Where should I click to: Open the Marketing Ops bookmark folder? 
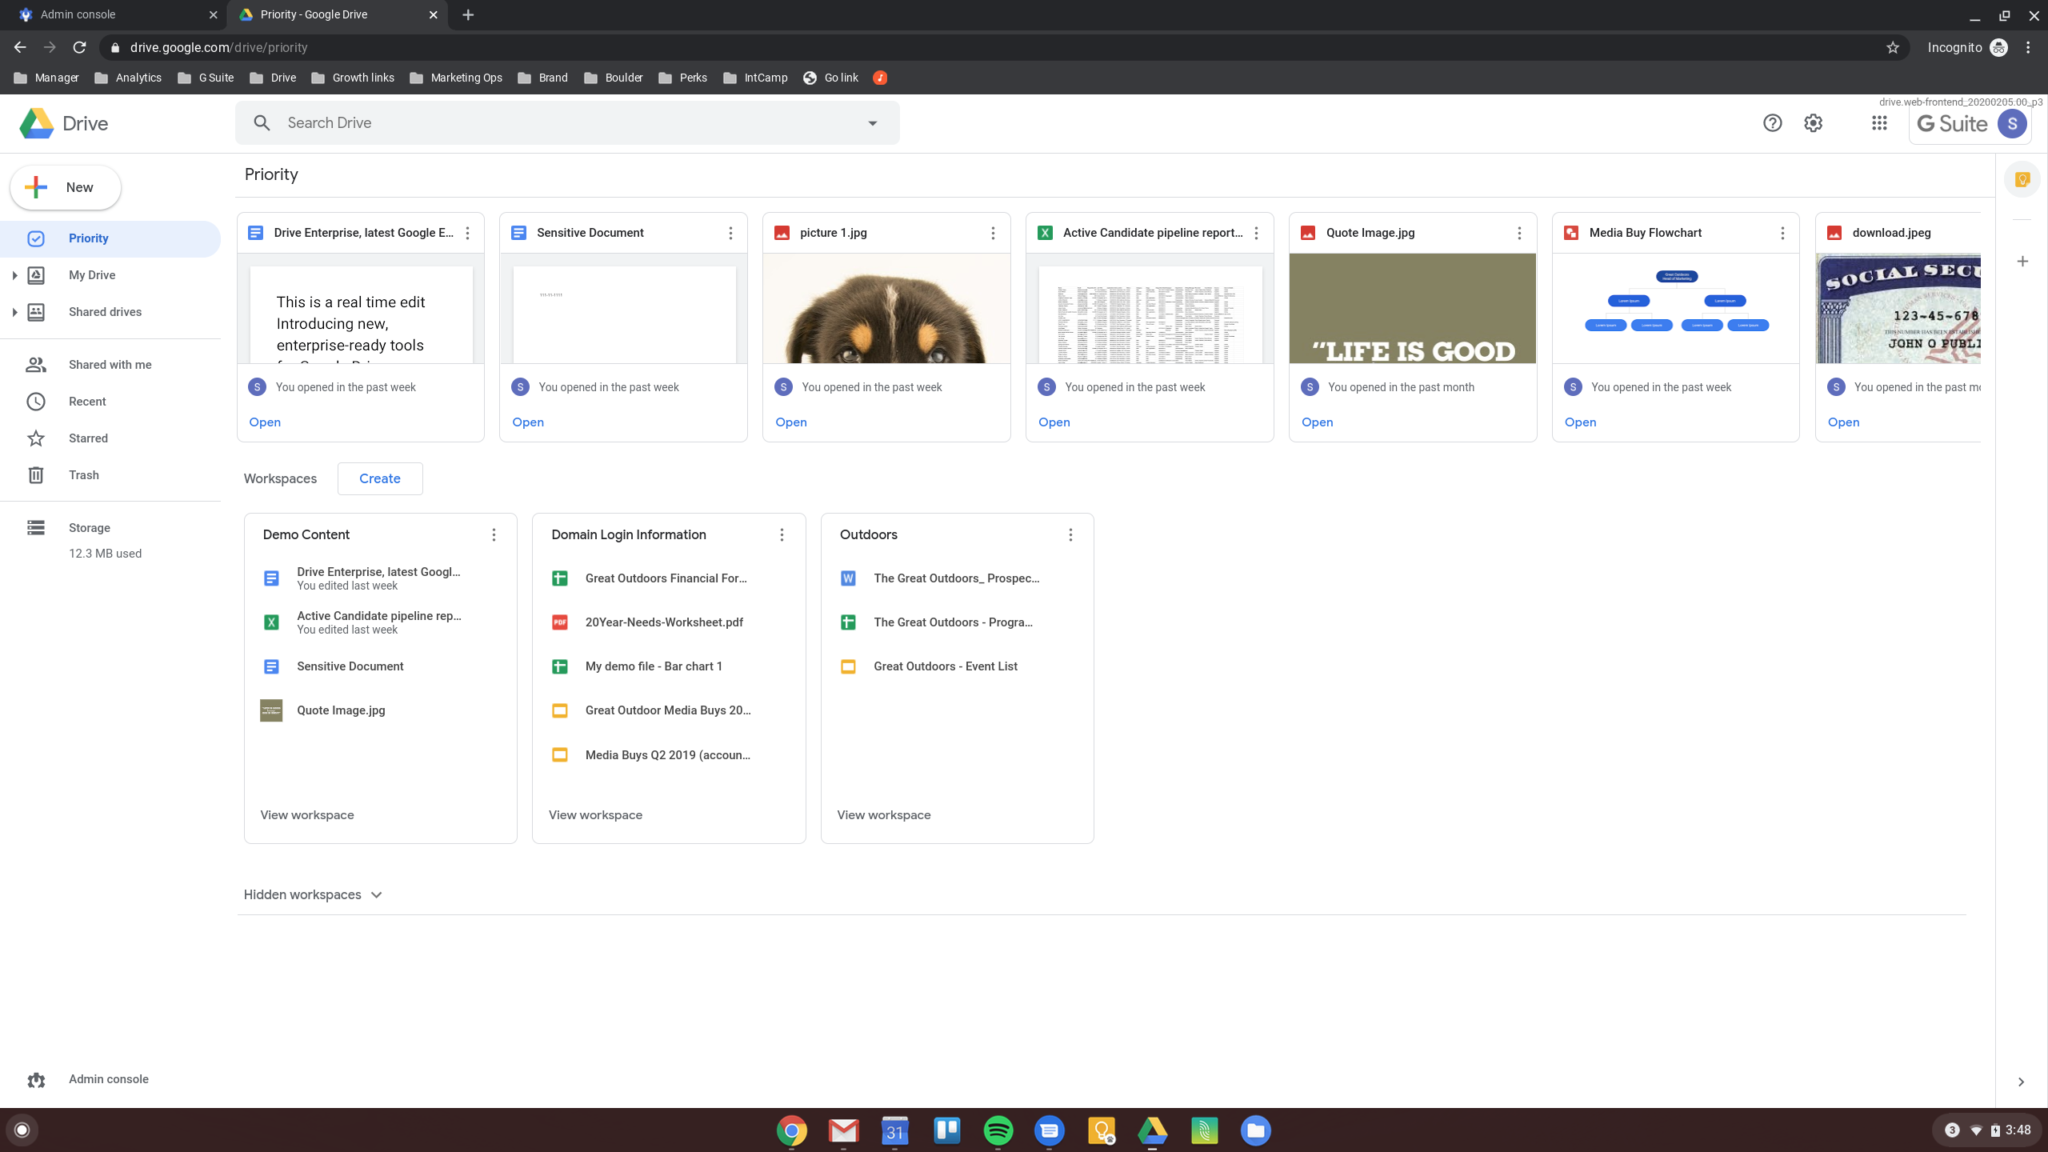click(x=456, y=78)
